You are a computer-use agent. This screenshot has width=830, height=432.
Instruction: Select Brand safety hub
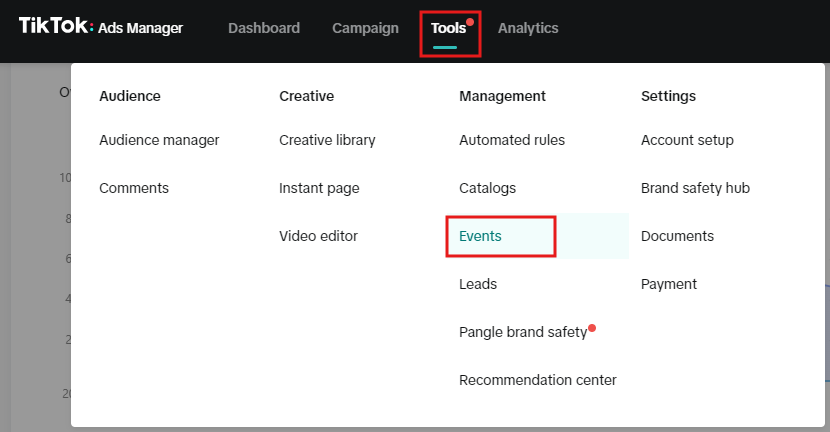click(695, 188)
